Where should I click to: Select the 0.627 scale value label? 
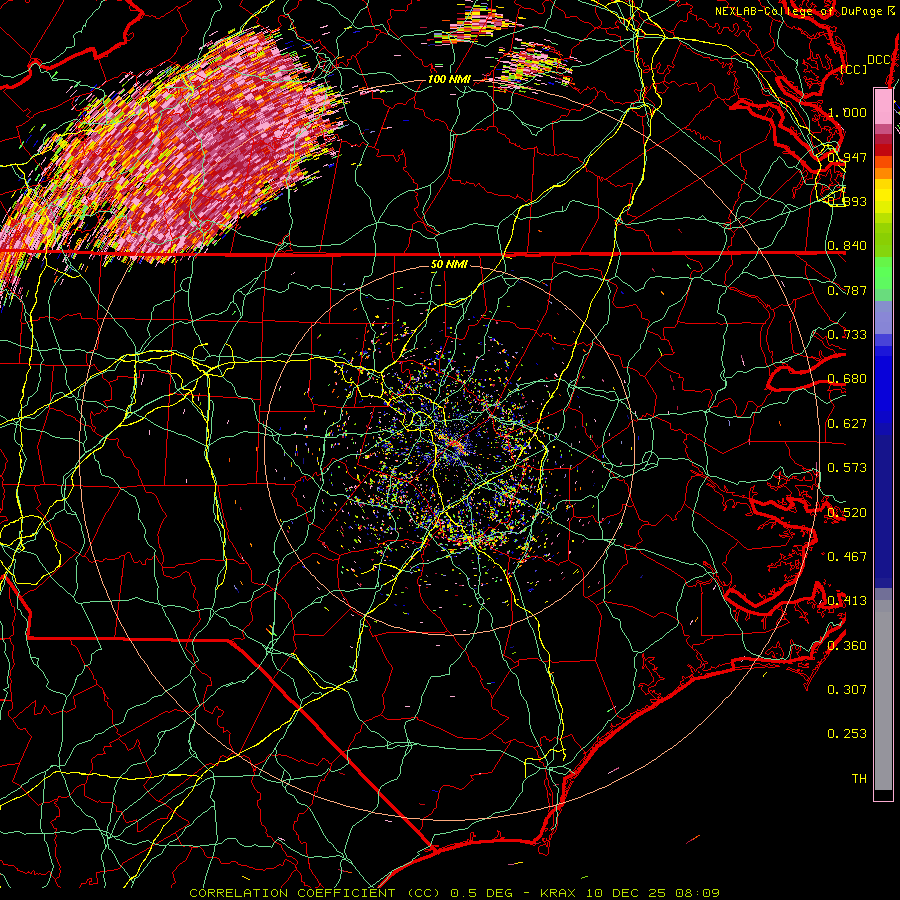coord(848,423)
